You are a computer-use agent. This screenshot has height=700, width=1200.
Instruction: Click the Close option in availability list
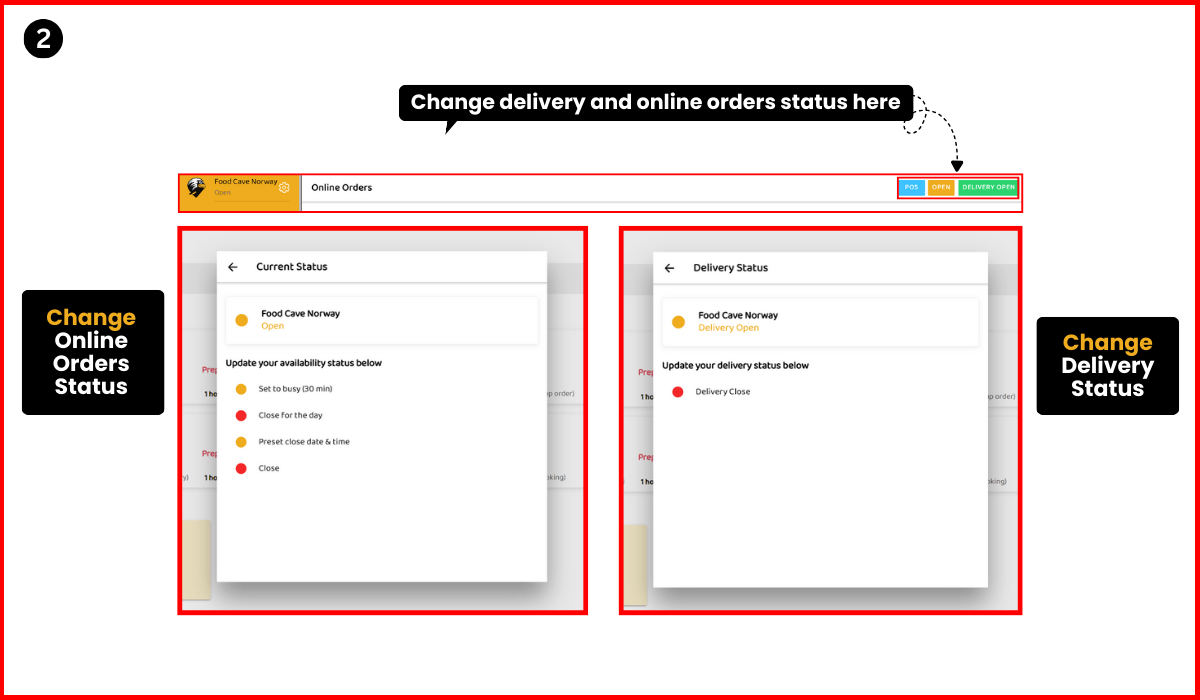point(270,468)
